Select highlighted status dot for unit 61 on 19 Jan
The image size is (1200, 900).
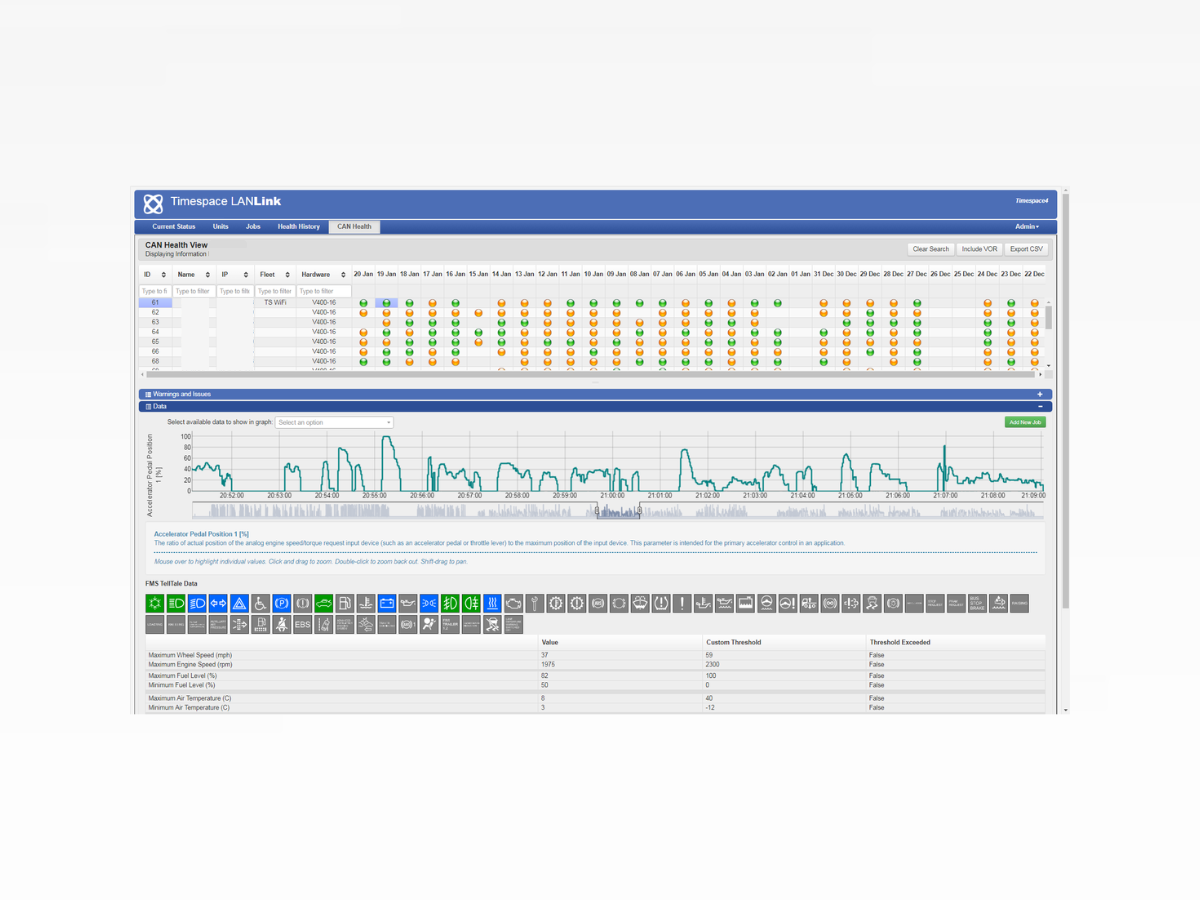[x=386, y=302]
